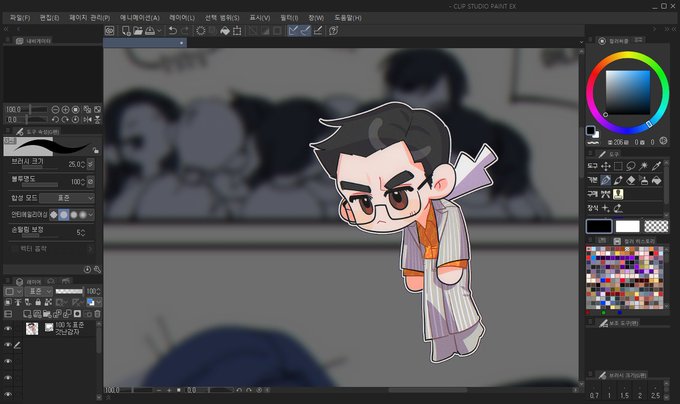Open the 필터(I) menu

click(x=289, y=18)
